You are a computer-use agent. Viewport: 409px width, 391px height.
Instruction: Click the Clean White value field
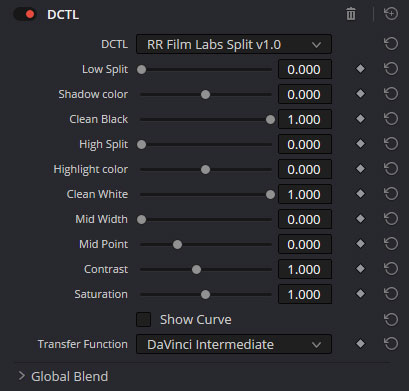point(305,194)
